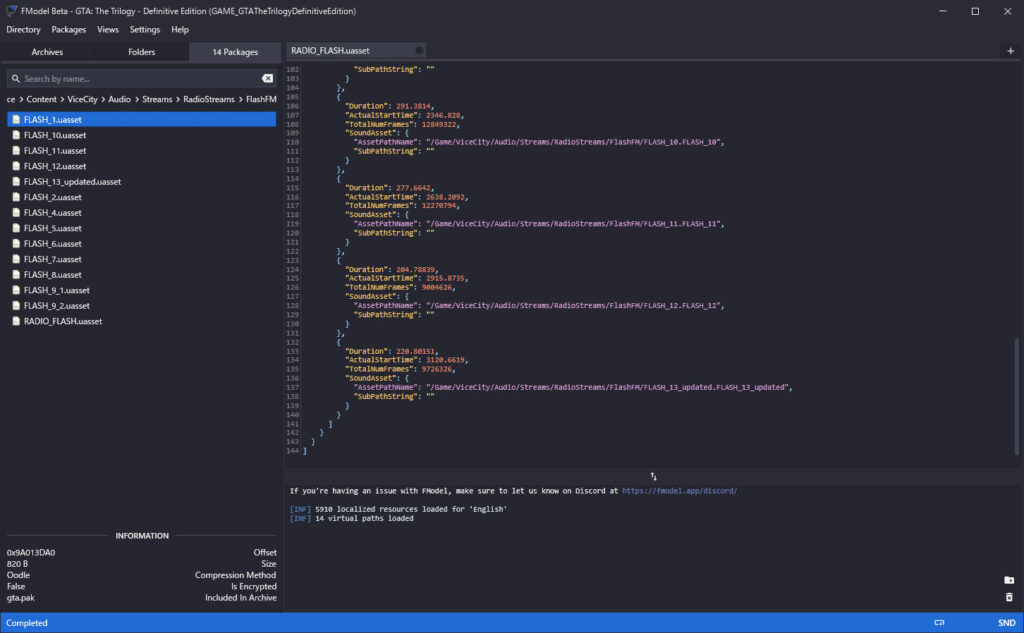1024x633 pixels.
Task: Navigate to ViceCity in breadcrumb
Action: coord(82,99)
